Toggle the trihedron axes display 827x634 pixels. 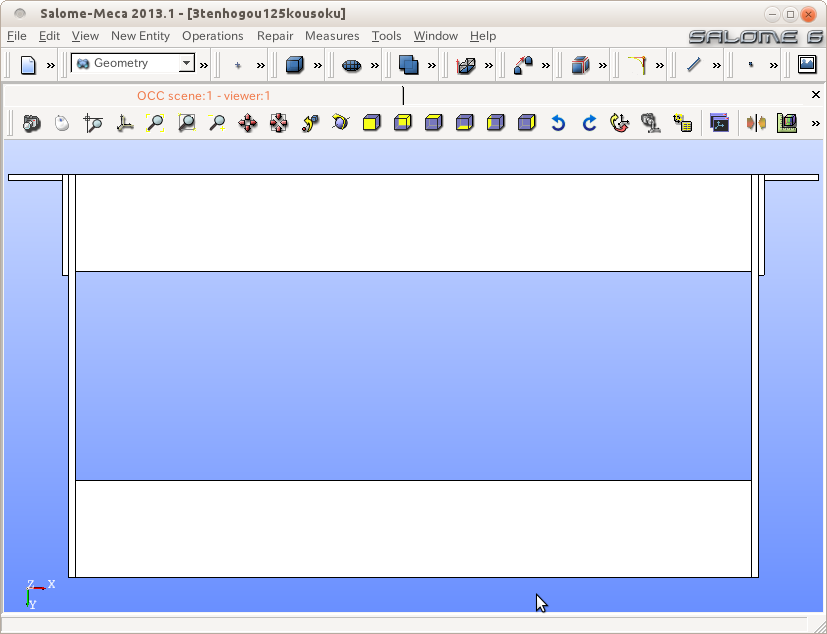click(124, 123)
